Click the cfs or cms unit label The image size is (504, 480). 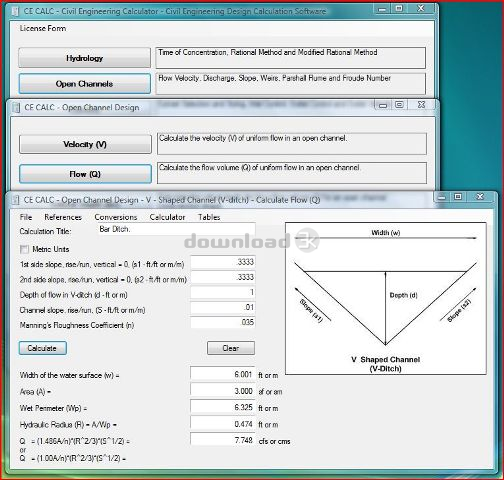[x=274, y=441]
